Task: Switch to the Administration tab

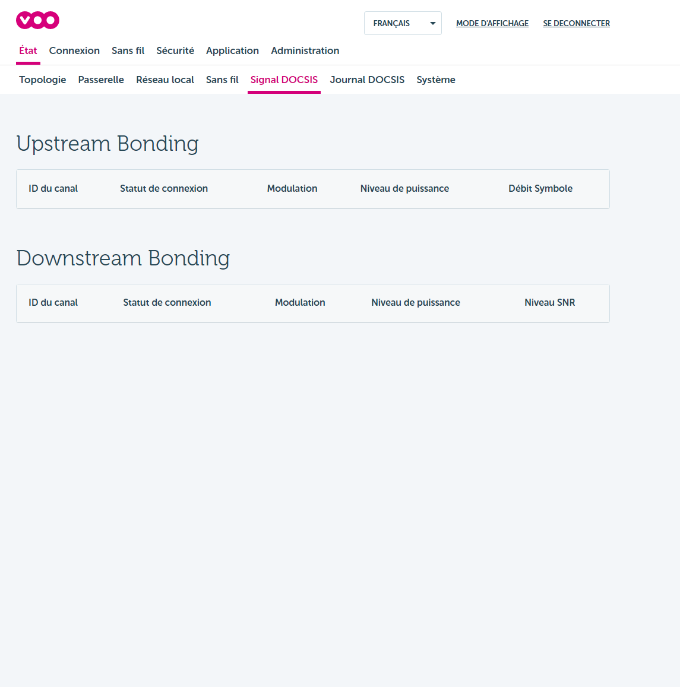Action: tap(305, 51)
